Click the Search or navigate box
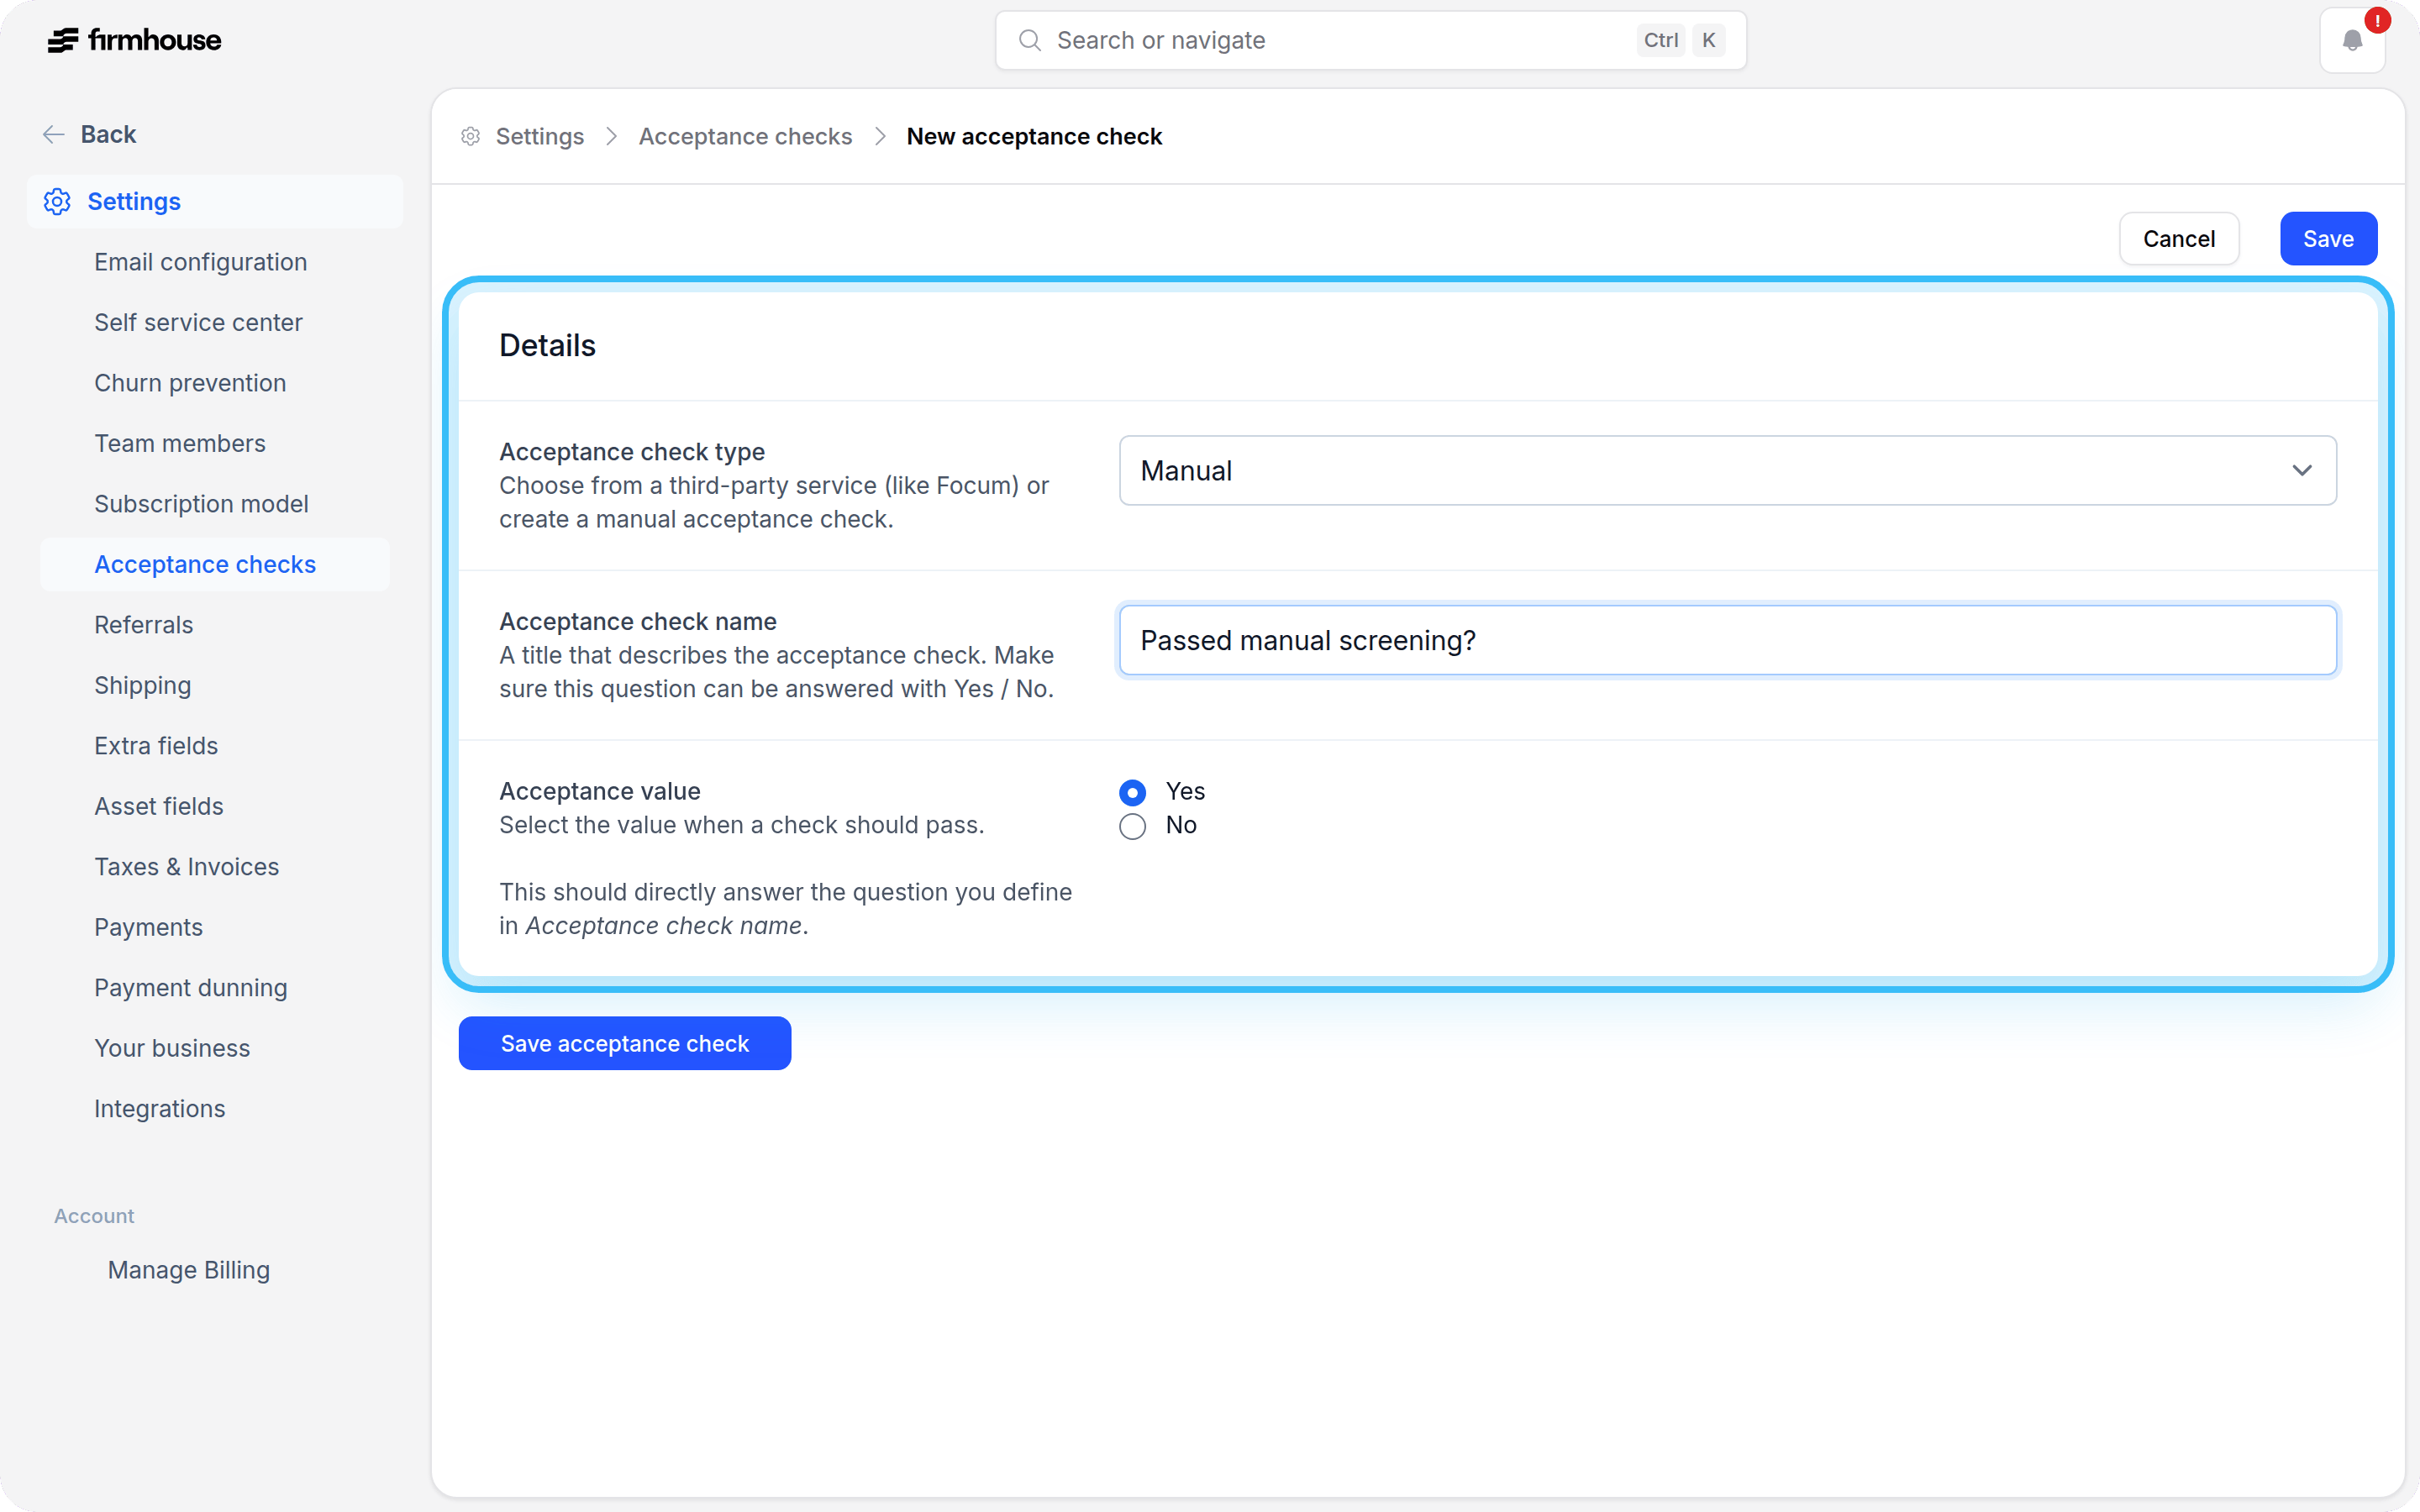 1370,40
